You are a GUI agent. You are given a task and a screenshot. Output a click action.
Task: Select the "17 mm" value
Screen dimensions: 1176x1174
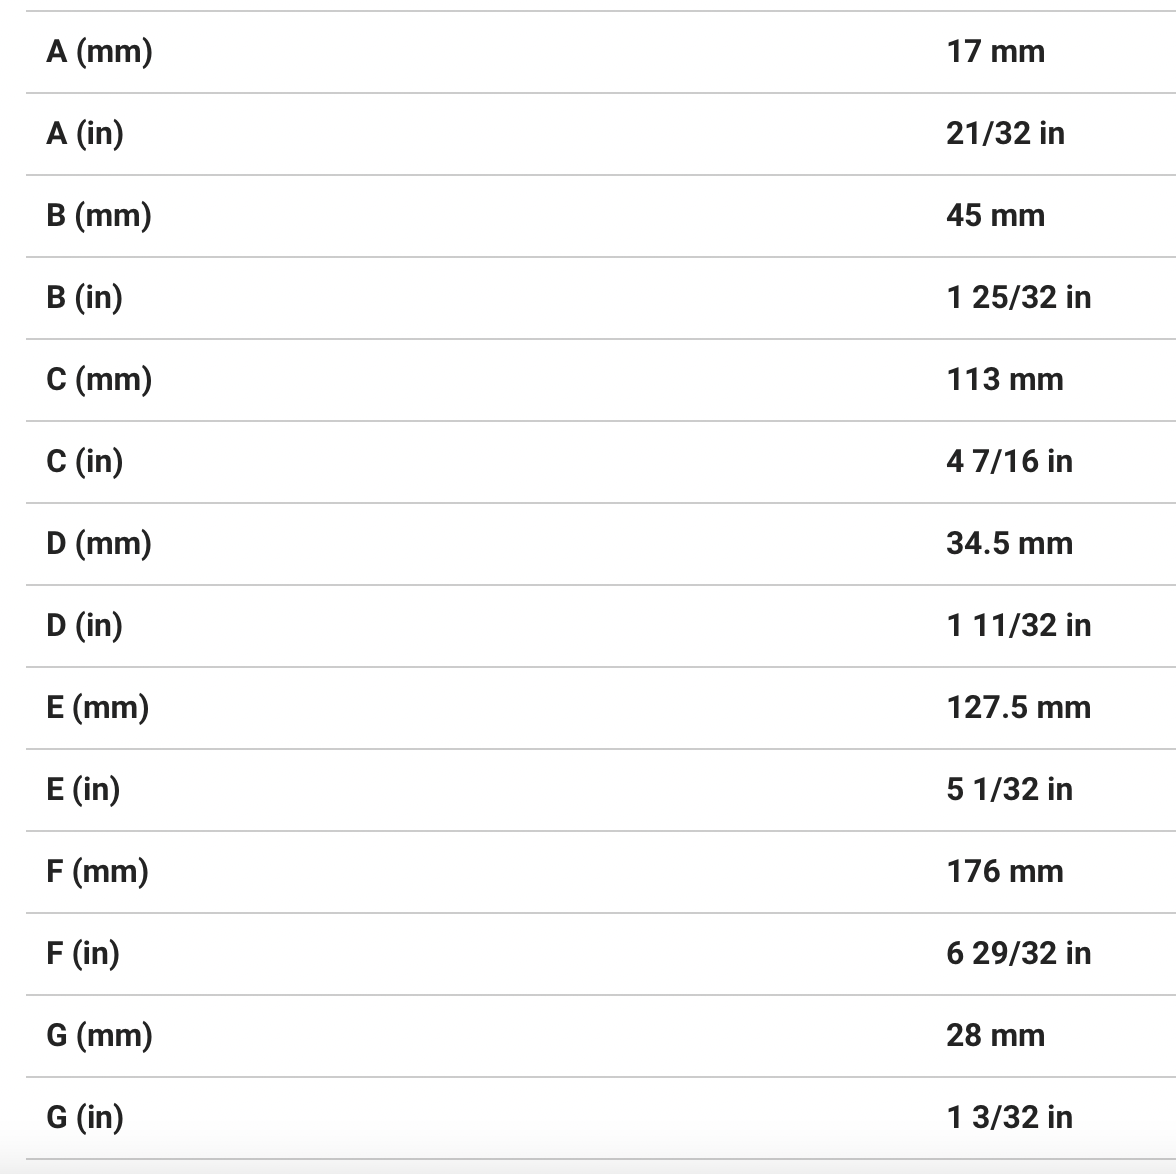pos(995,51)
